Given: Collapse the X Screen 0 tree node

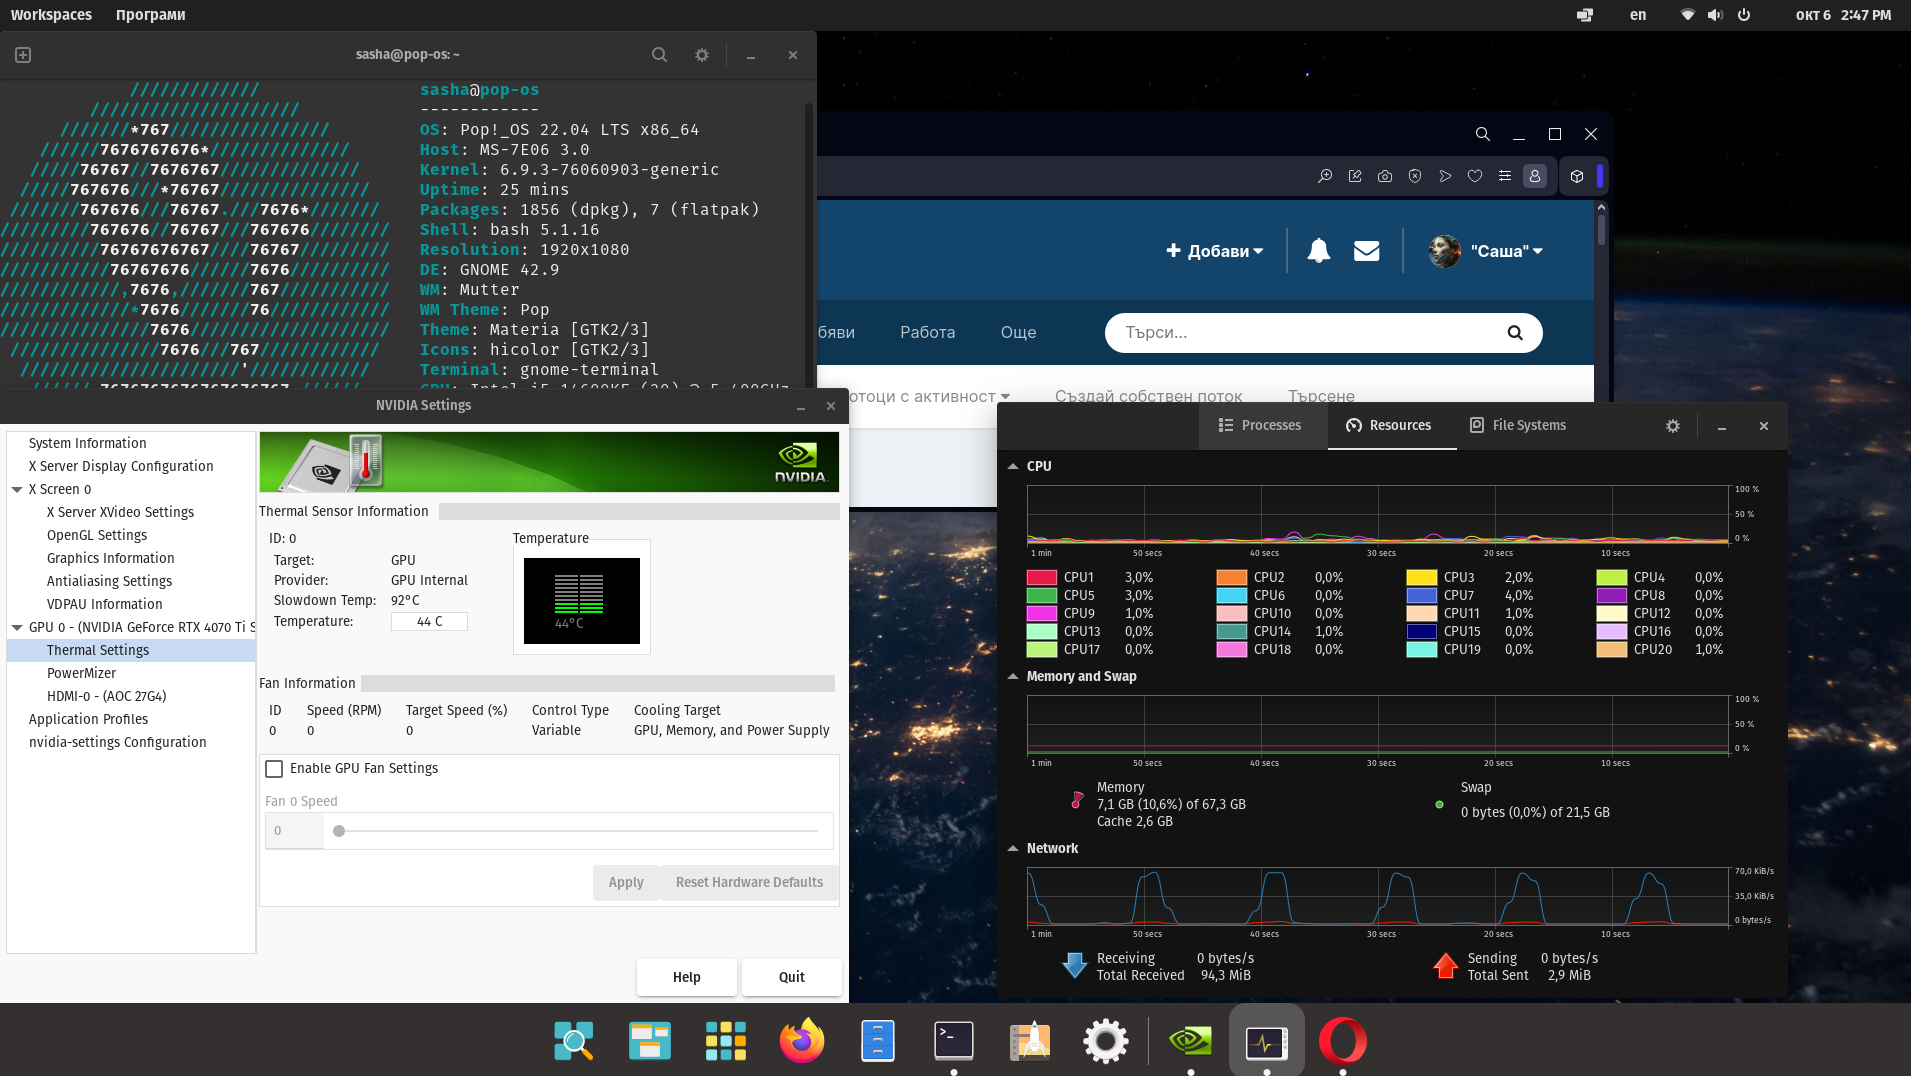Looking at the screenshot, I should [x=17, y=490].
